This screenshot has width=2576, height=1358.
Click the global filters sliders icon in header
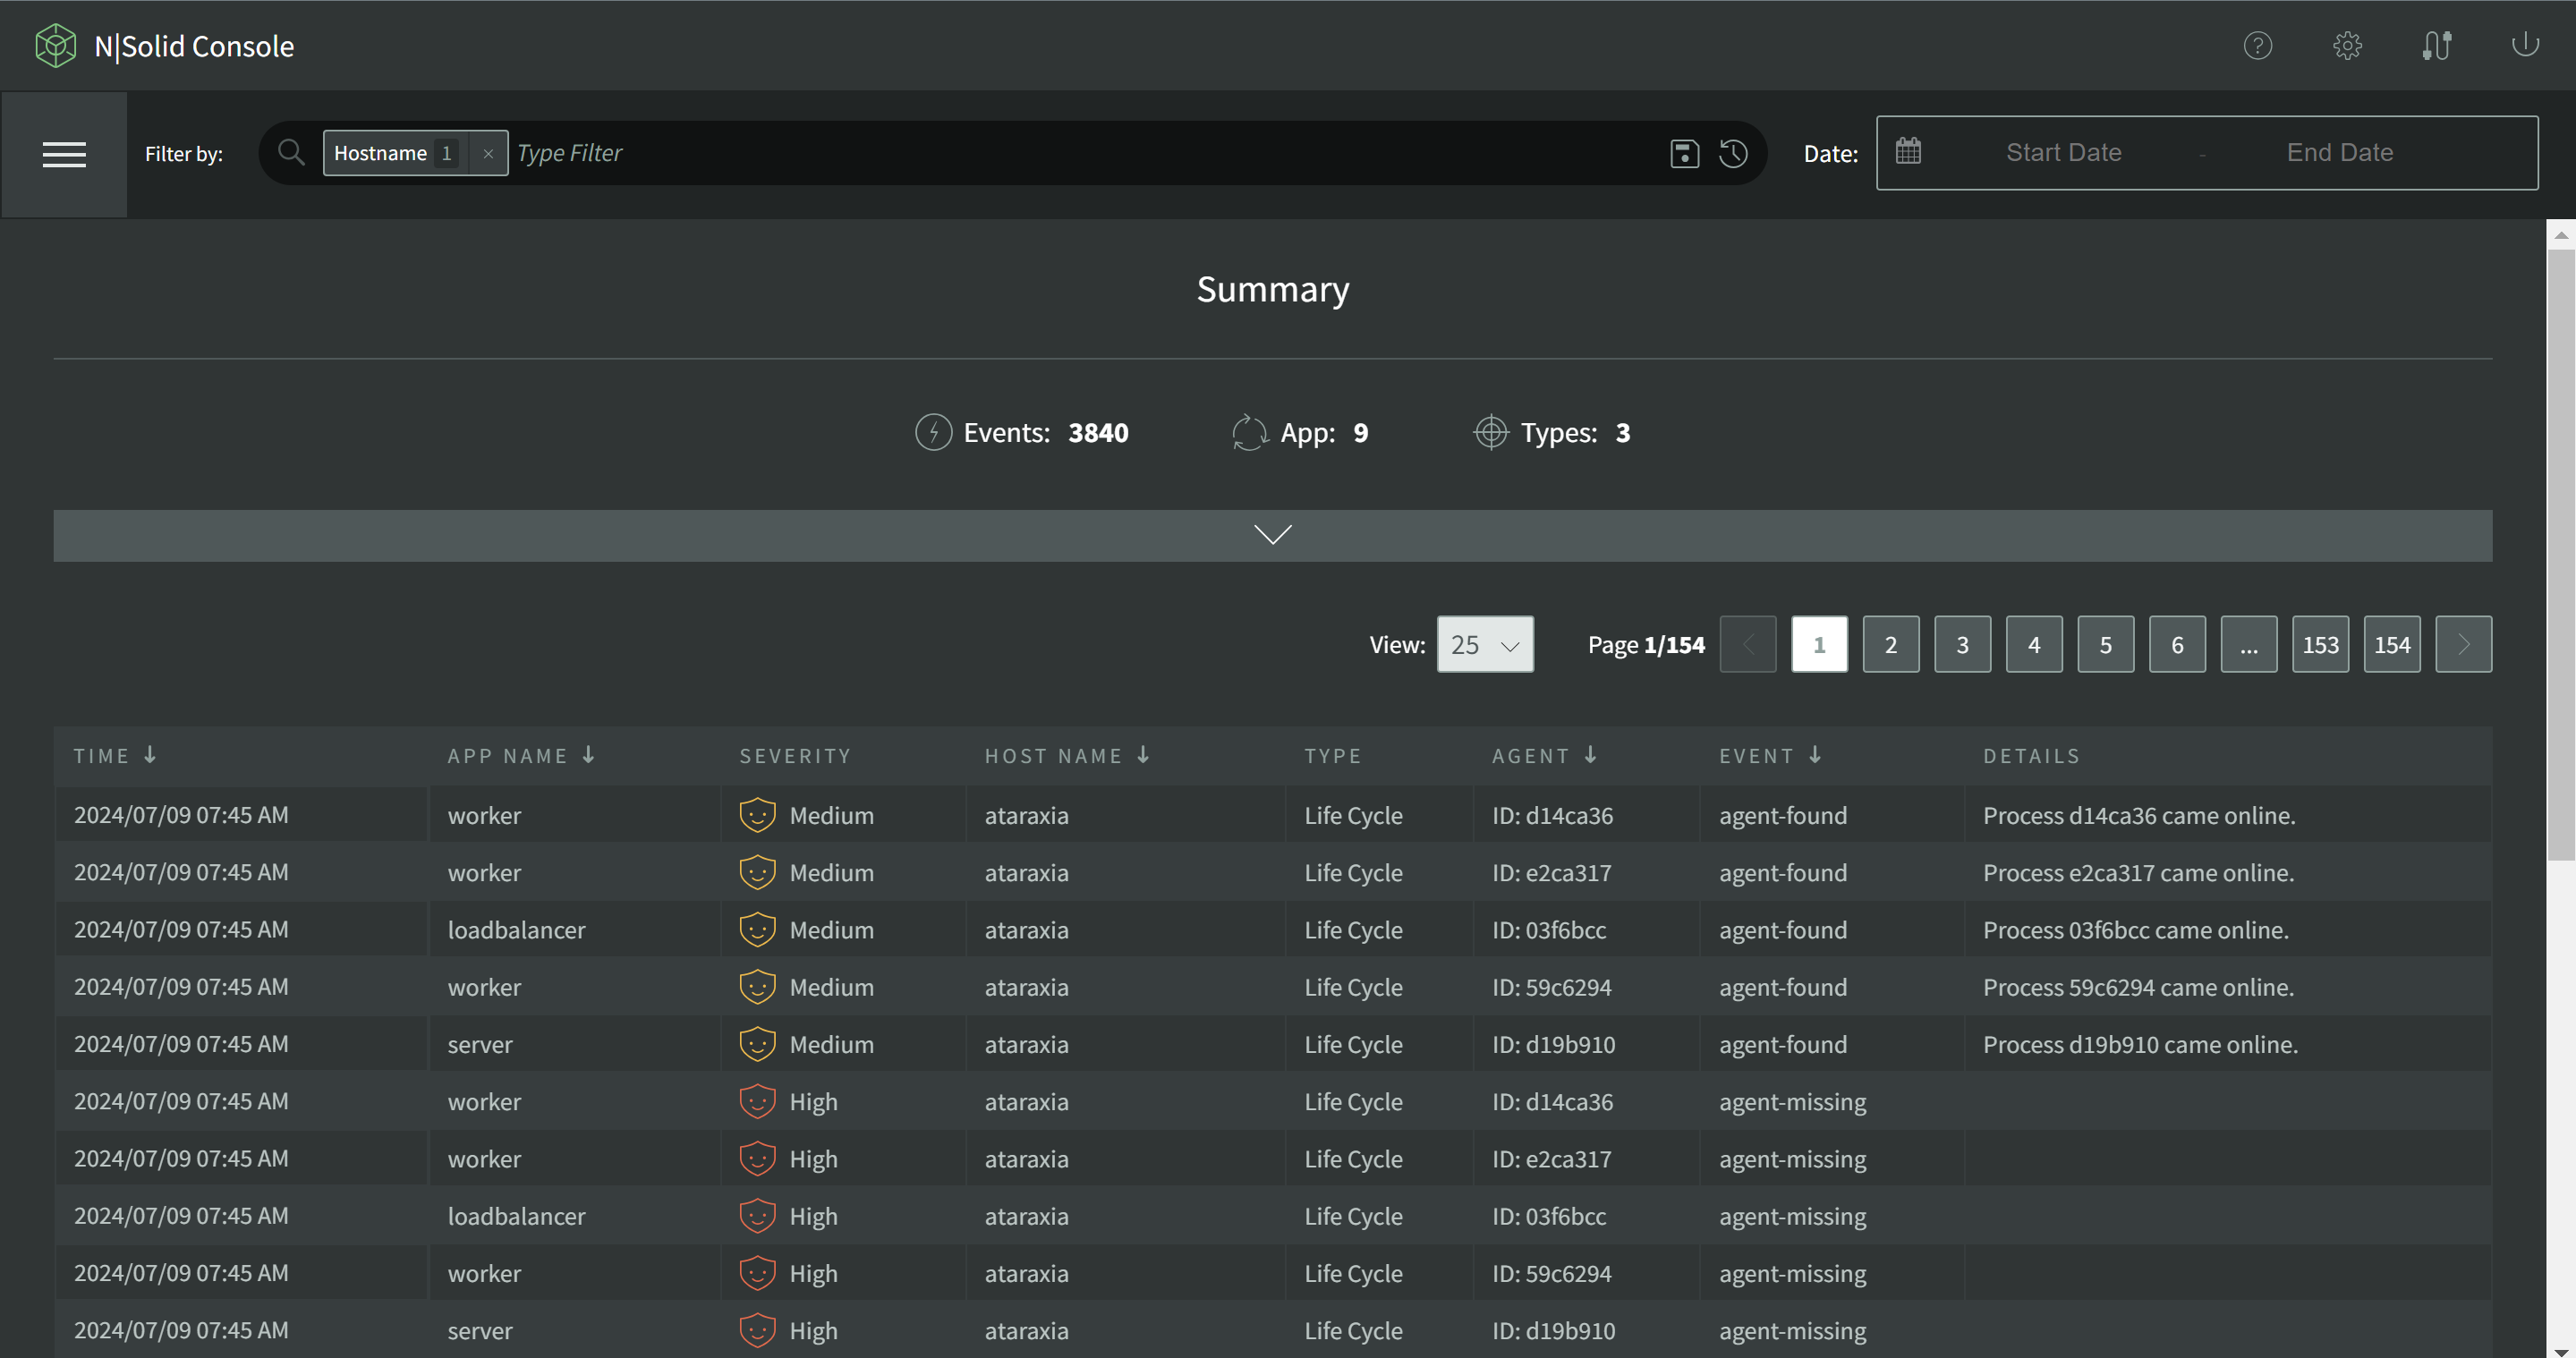point(2437,46)
